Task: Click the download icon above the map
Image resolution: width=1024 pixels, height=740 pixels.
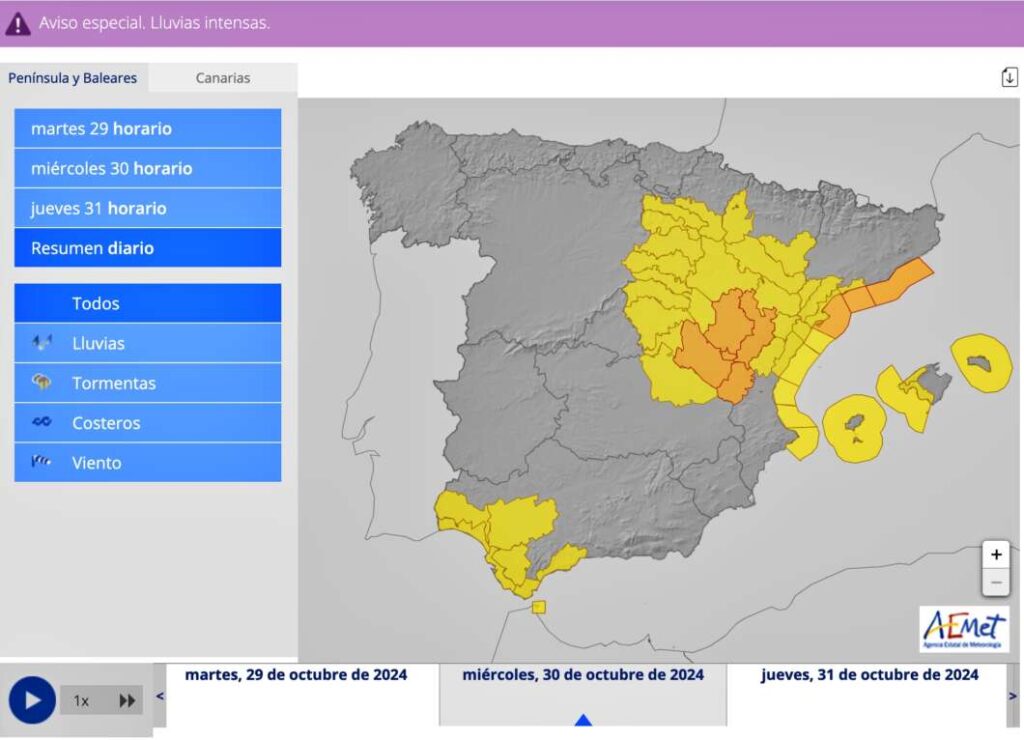Action: point(1009,78)
